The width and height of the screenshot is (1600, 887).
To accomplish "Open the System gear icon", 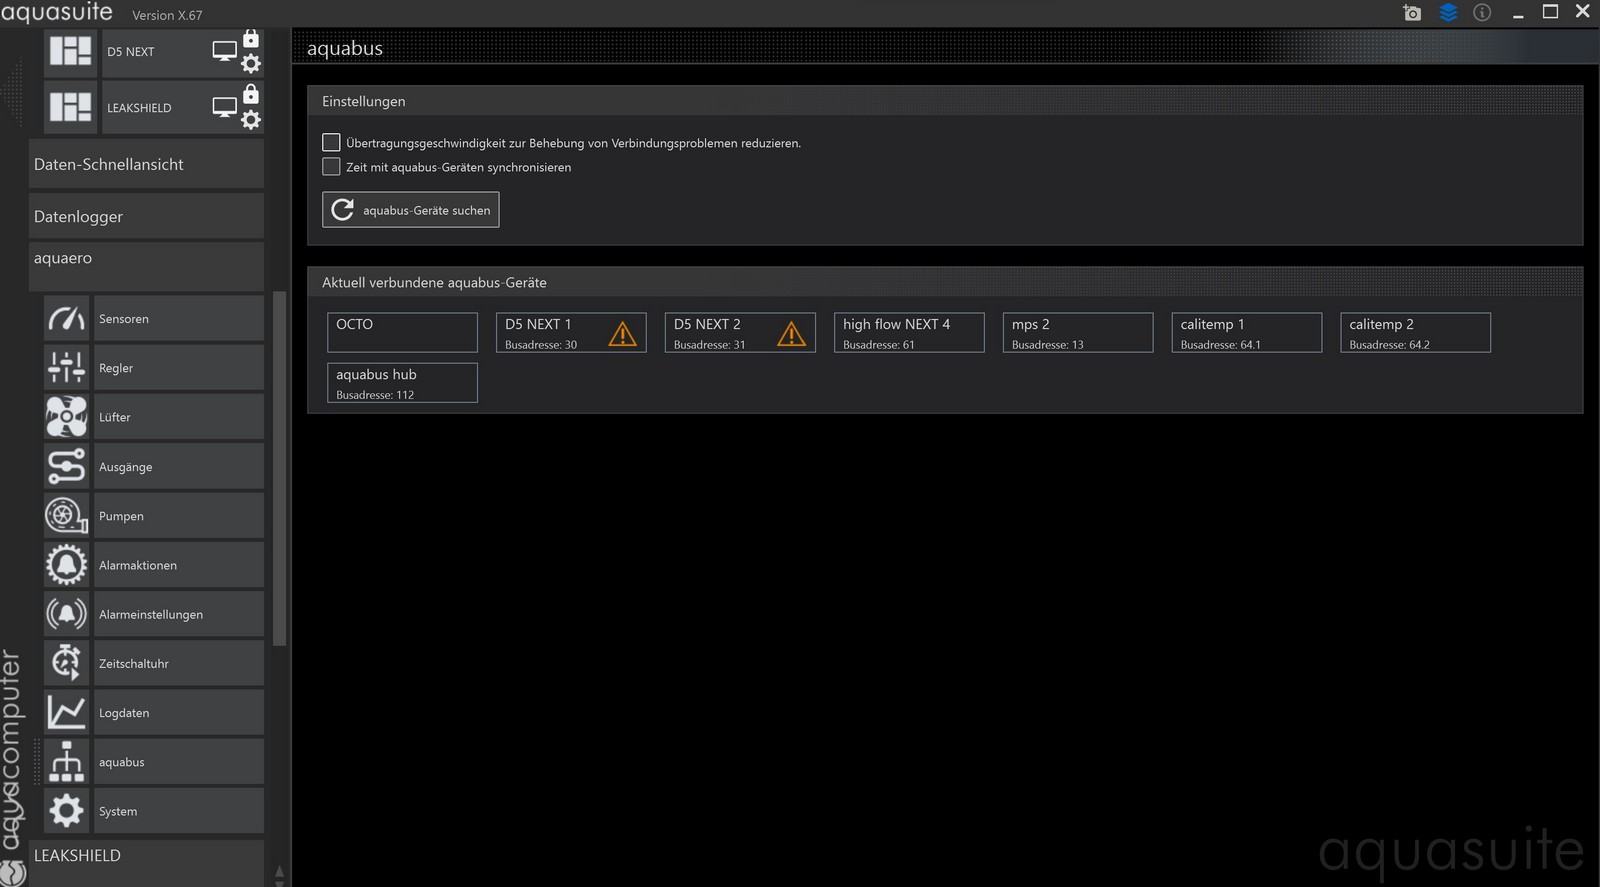I will click(x=67, y=811).
